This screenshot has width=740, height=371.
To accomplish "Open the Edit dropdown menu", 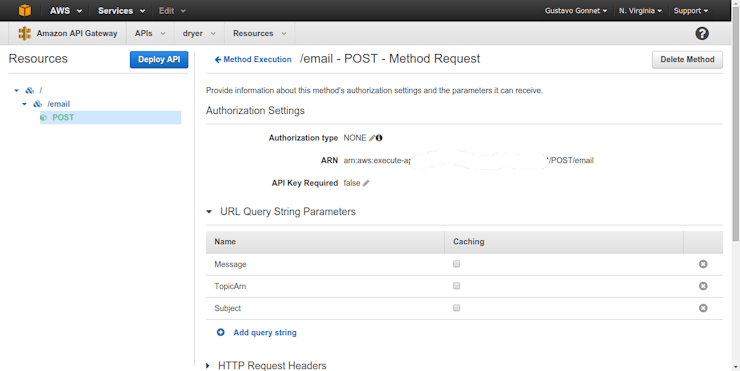I will (x=172, y=10).
